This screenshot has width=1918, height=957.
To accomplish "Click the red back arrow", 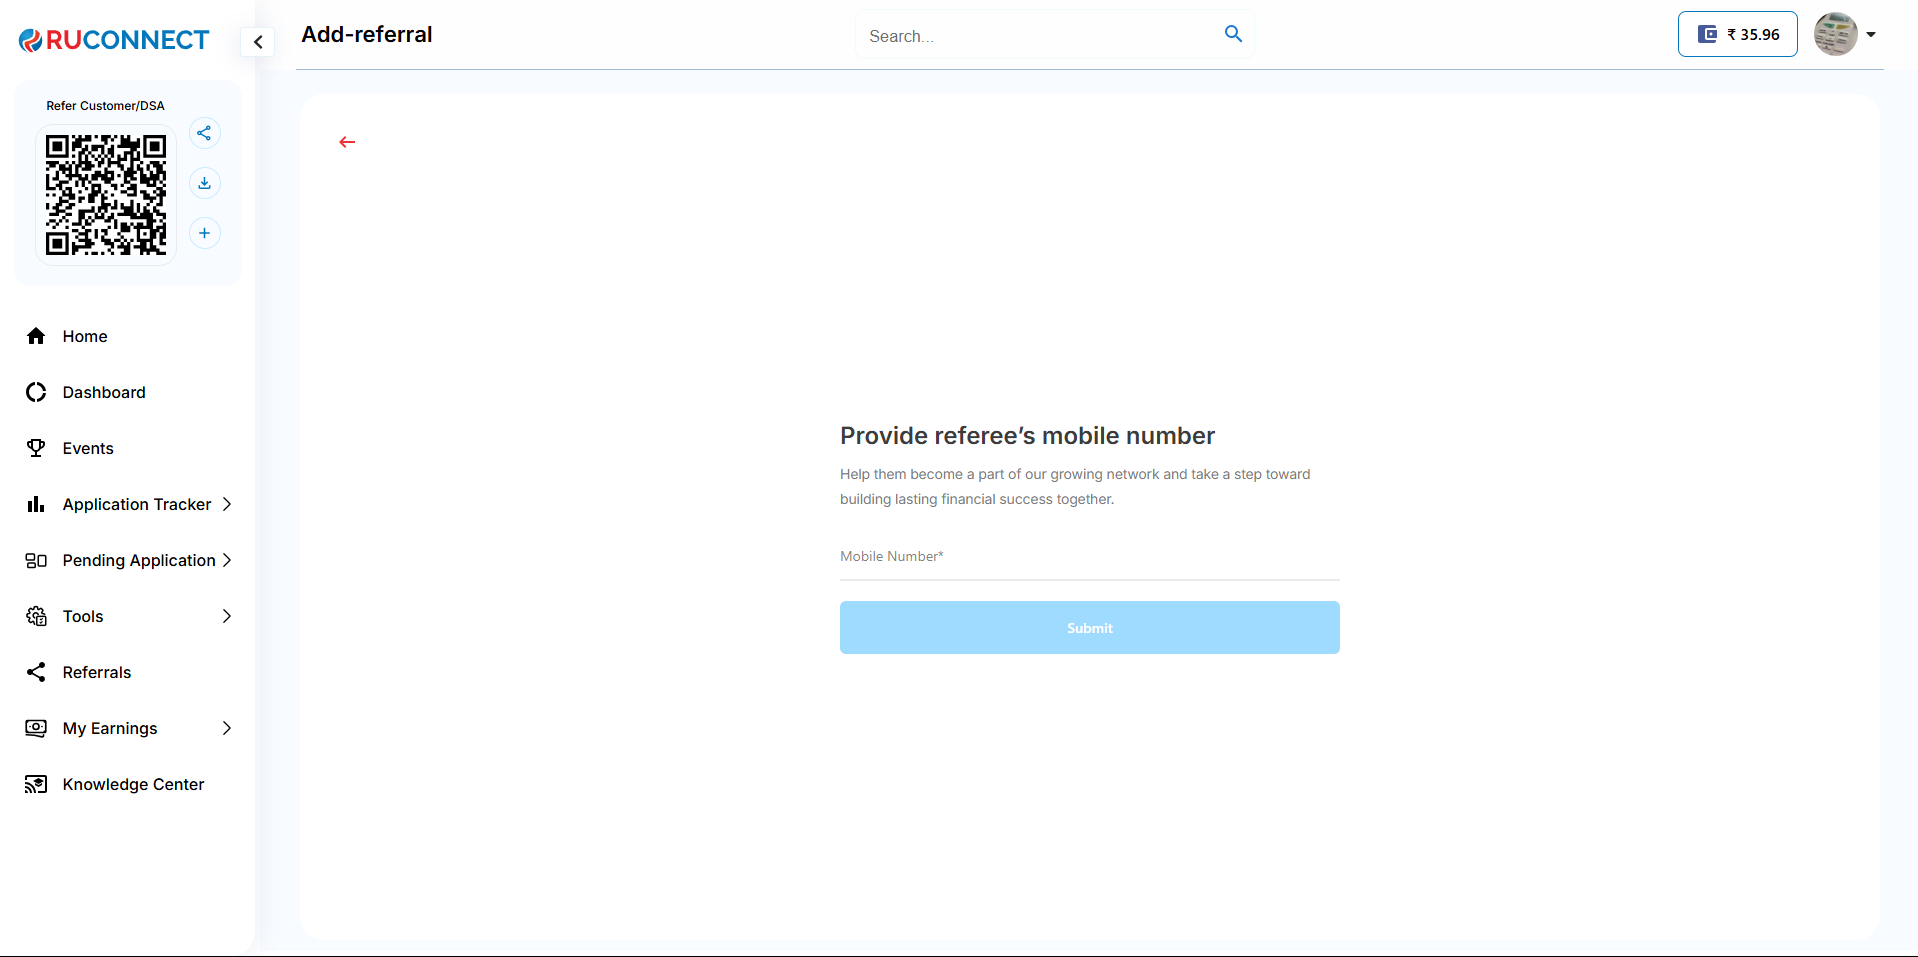I will 347,142.
